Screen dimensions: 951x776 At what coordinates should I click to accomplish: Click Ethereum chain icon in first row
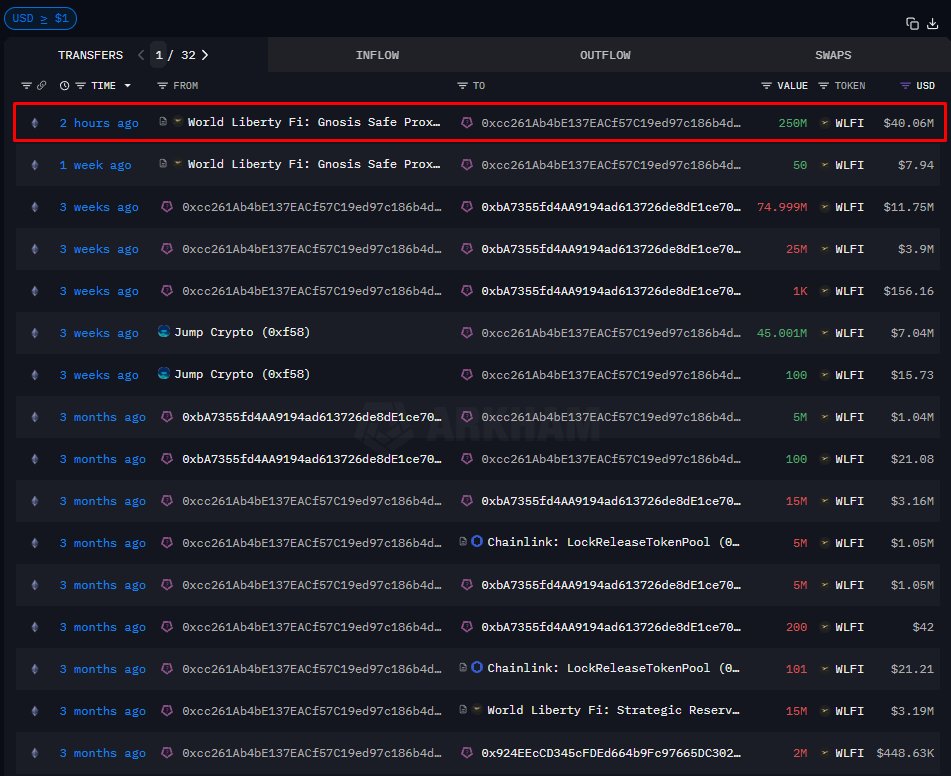point(36,123)
